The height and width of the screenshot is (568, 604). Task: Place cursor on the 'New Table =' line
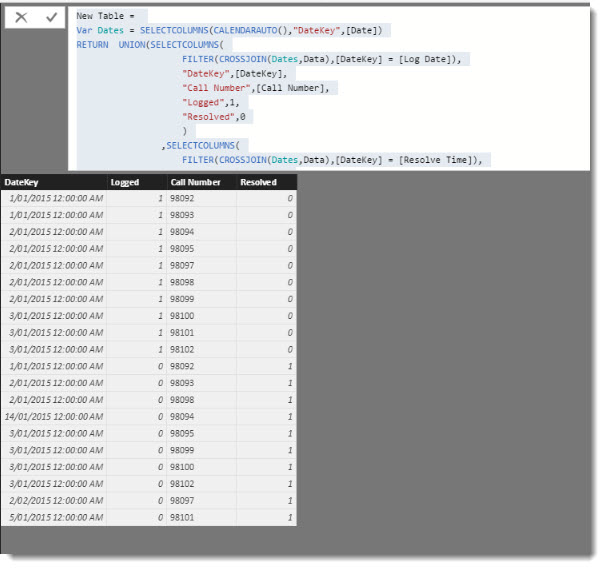[105, 16]
